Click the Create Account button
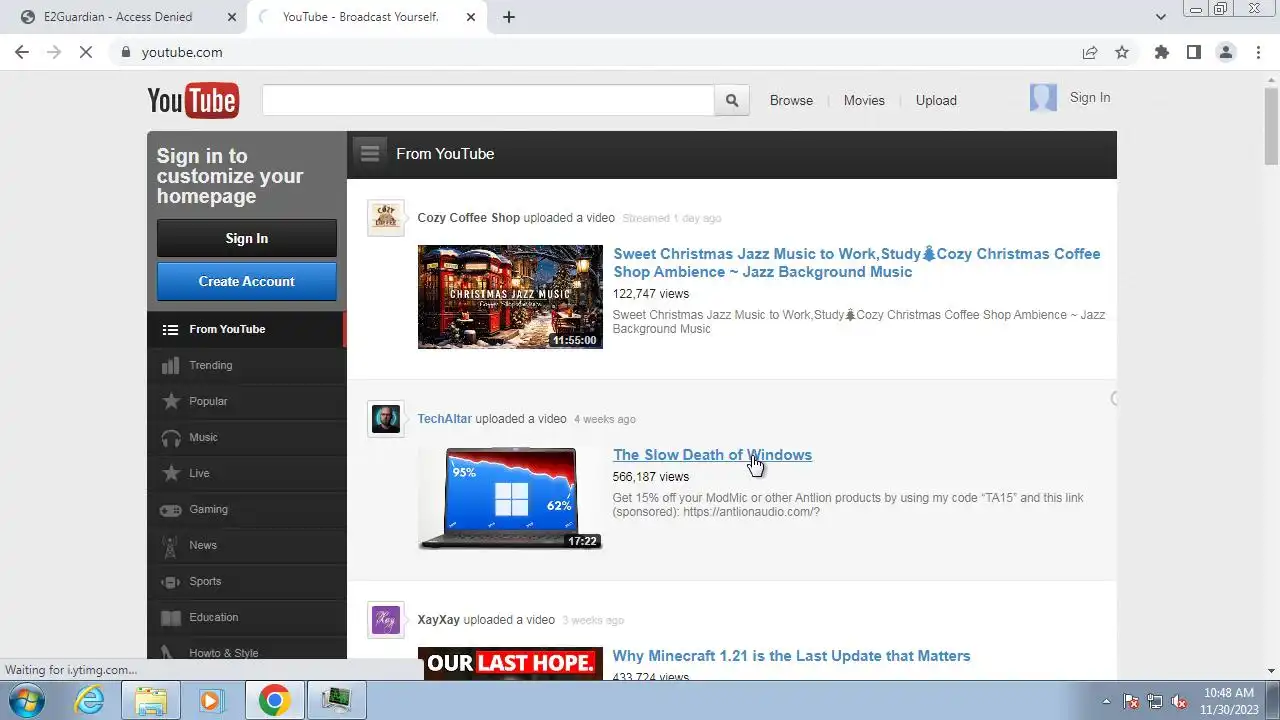This screenshot has width=1280, height=720. (247, 281)
